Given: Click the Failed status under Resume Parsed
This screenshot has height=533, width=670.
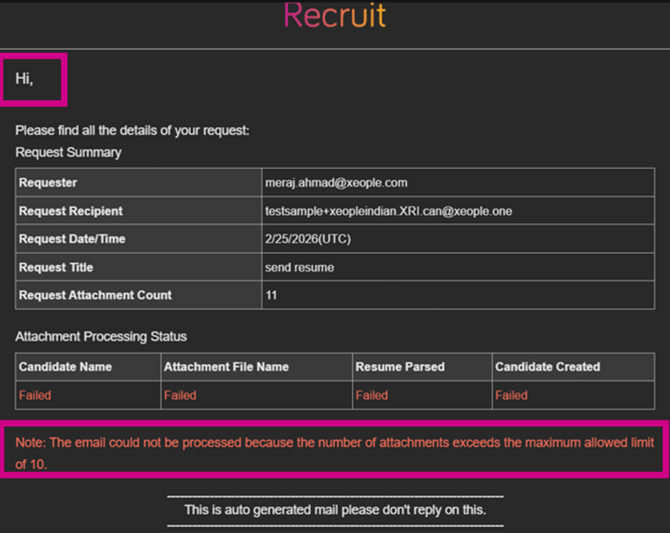Looking at the screenshot, I should point(371,395).
